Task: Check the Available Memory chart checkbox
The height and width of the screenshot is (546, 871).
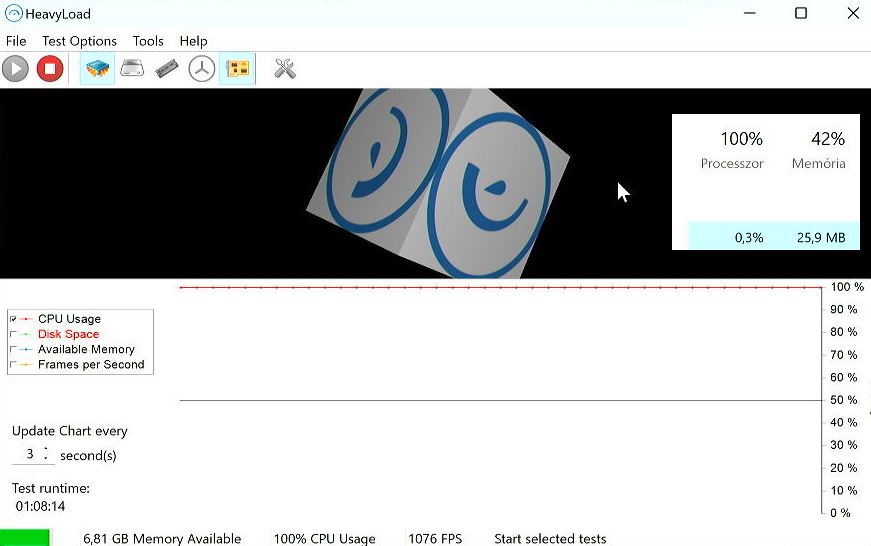Action: pyautogui.click(x=13, y=350)
